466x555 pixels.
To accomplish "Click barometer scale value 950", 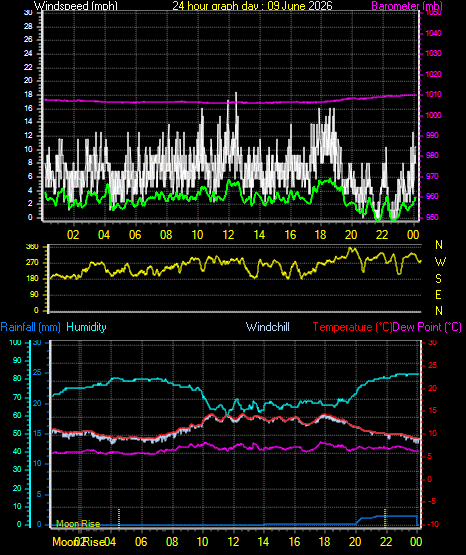I will pos(432,217).
